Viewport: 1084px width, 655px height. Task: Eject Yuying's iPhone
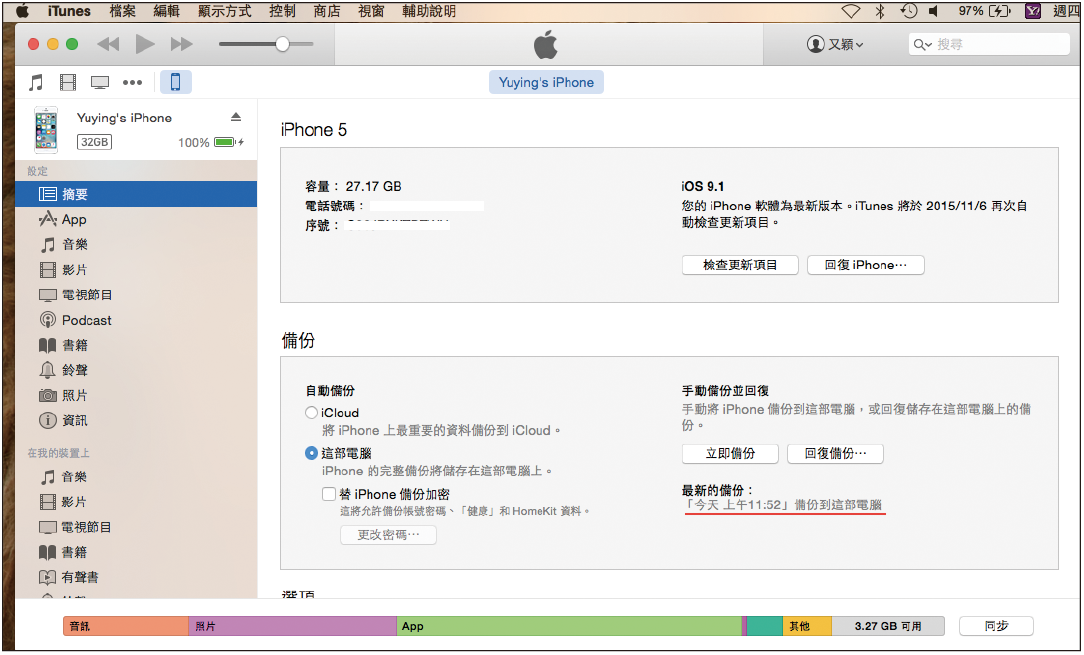tap(236, 117)
